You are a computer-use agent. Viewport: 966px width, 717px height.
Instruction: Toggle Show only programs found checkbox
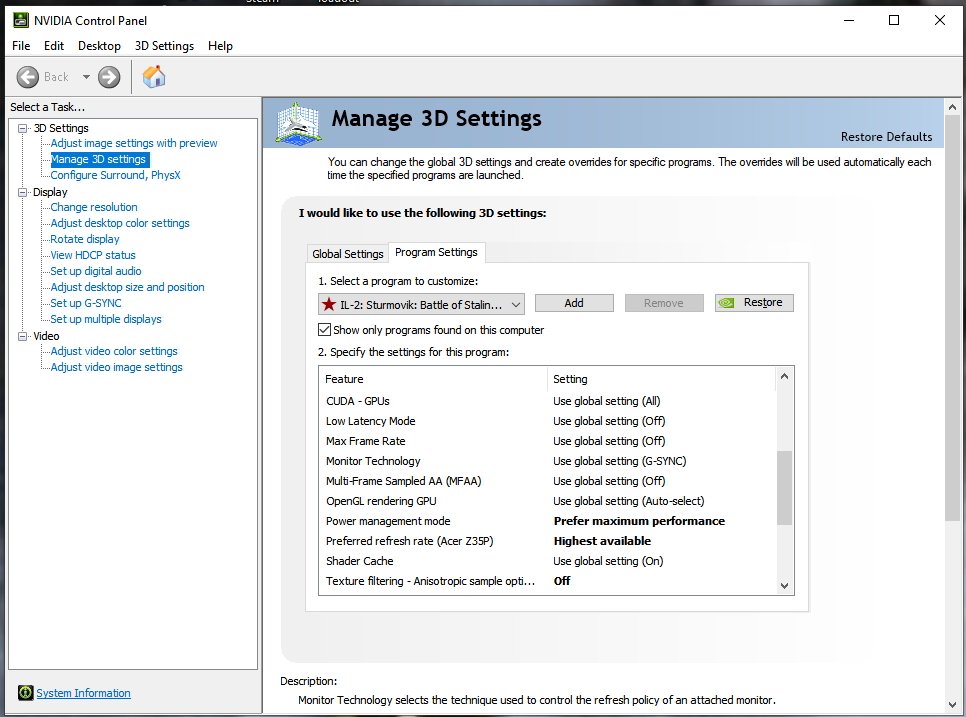click(324, 330)
